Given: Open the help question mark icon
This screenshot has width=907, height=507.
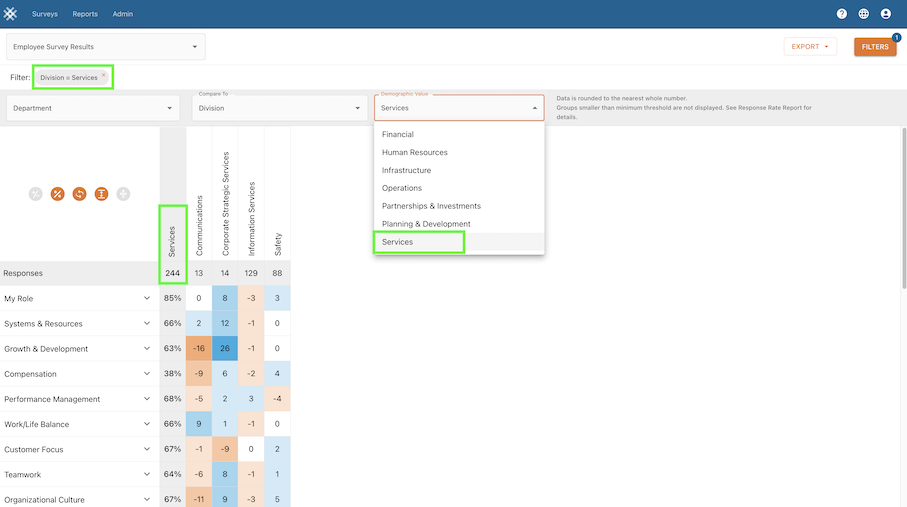Looking at the screenshot, I should coord(842,14).
